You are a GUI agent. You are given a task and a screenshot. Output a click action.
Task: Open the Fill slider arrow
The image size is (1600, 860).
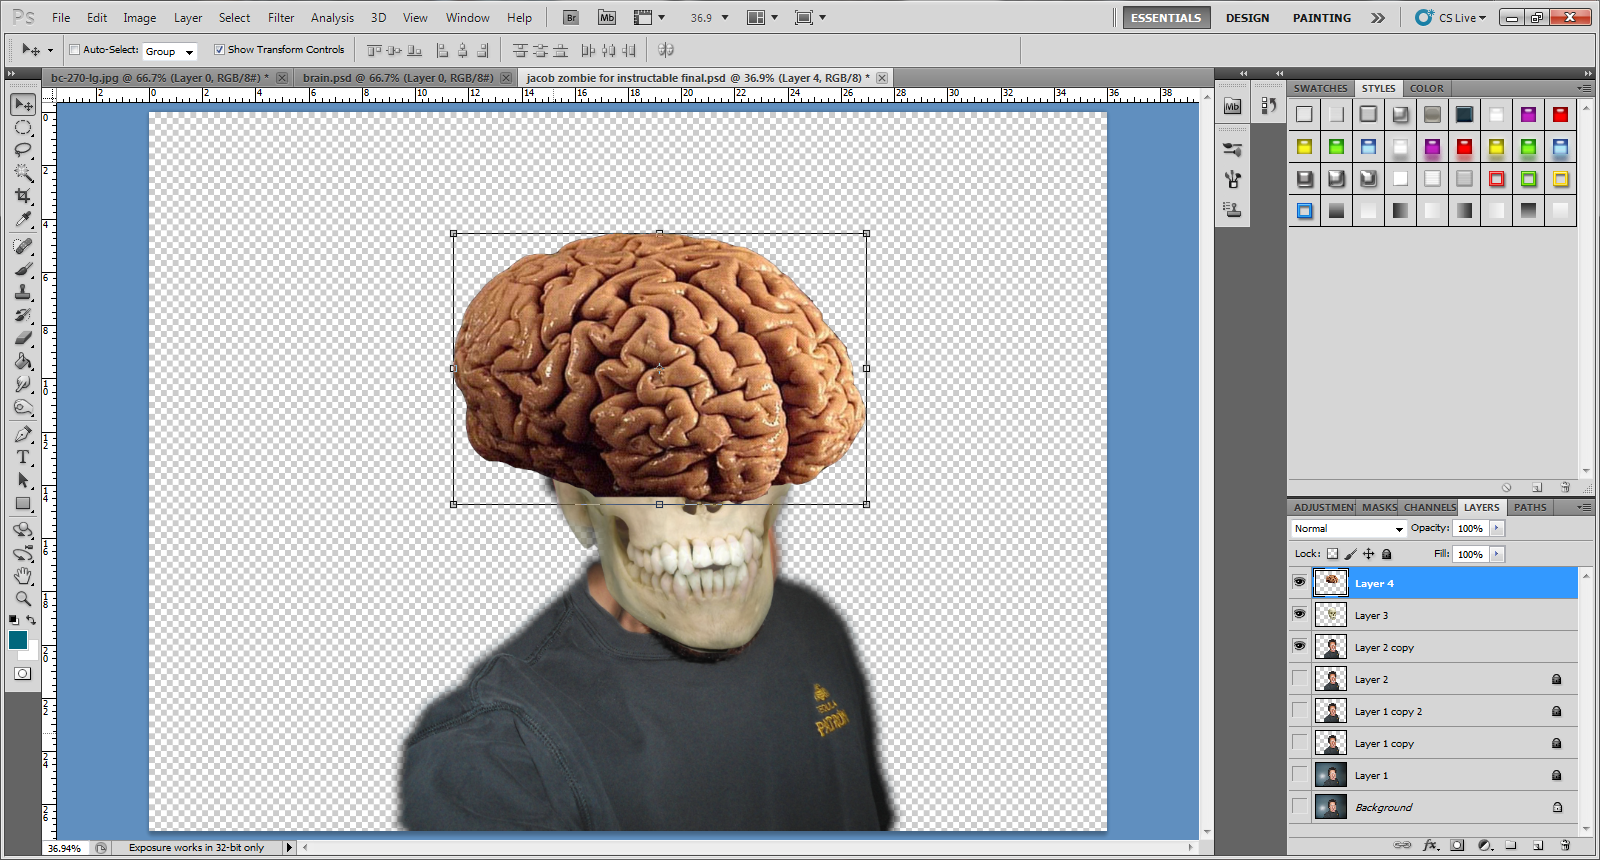pos(1497,554)
